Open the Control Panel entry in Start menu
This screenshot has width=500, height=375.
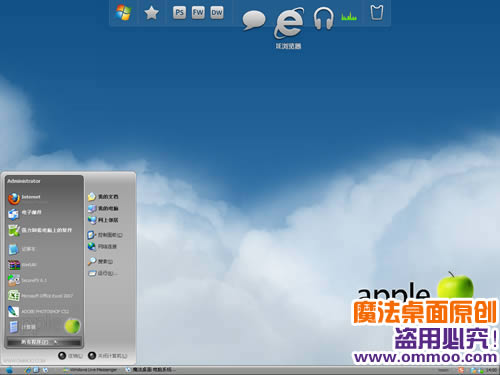(105, 235)
